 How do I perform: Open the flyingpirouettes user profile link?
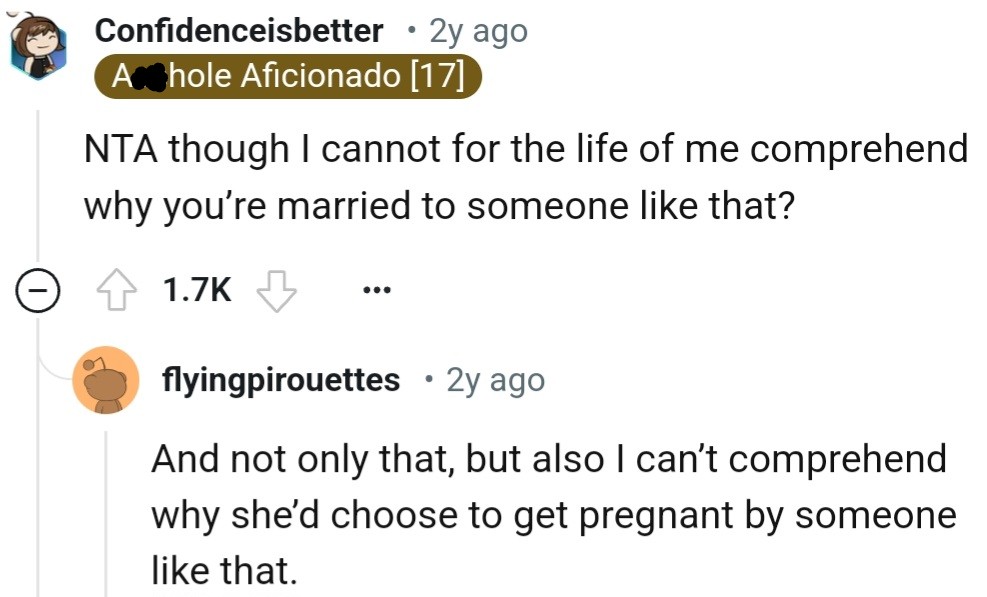tap(281, 380)
